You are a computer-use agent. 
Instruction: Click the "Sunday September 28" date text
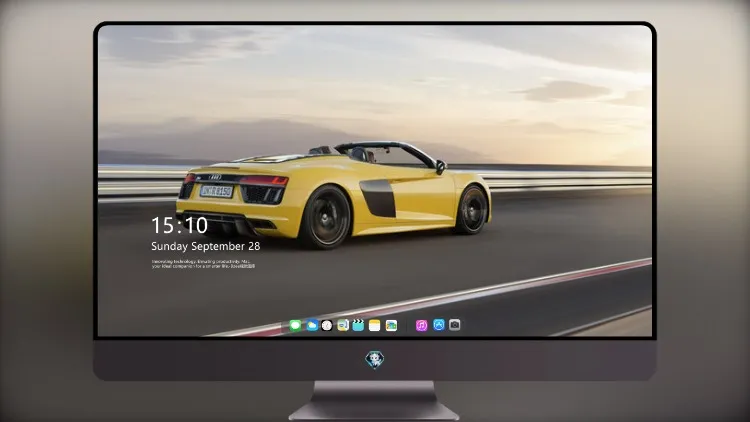point(206,246)
